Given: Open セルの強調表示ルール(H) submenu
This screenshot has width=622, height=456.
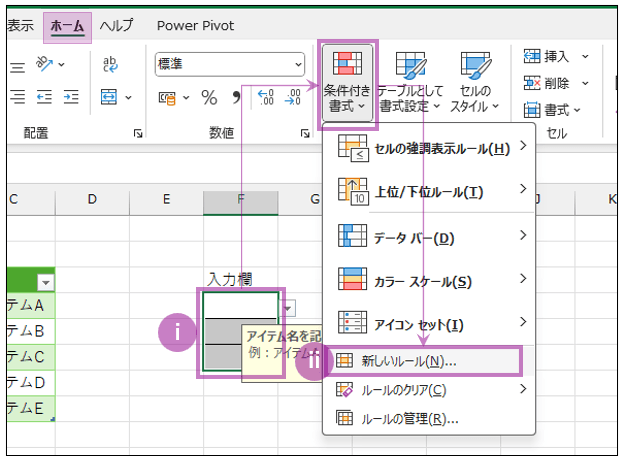Looking at the screenshot, I should pyautogui.click(x=428, y=149).
